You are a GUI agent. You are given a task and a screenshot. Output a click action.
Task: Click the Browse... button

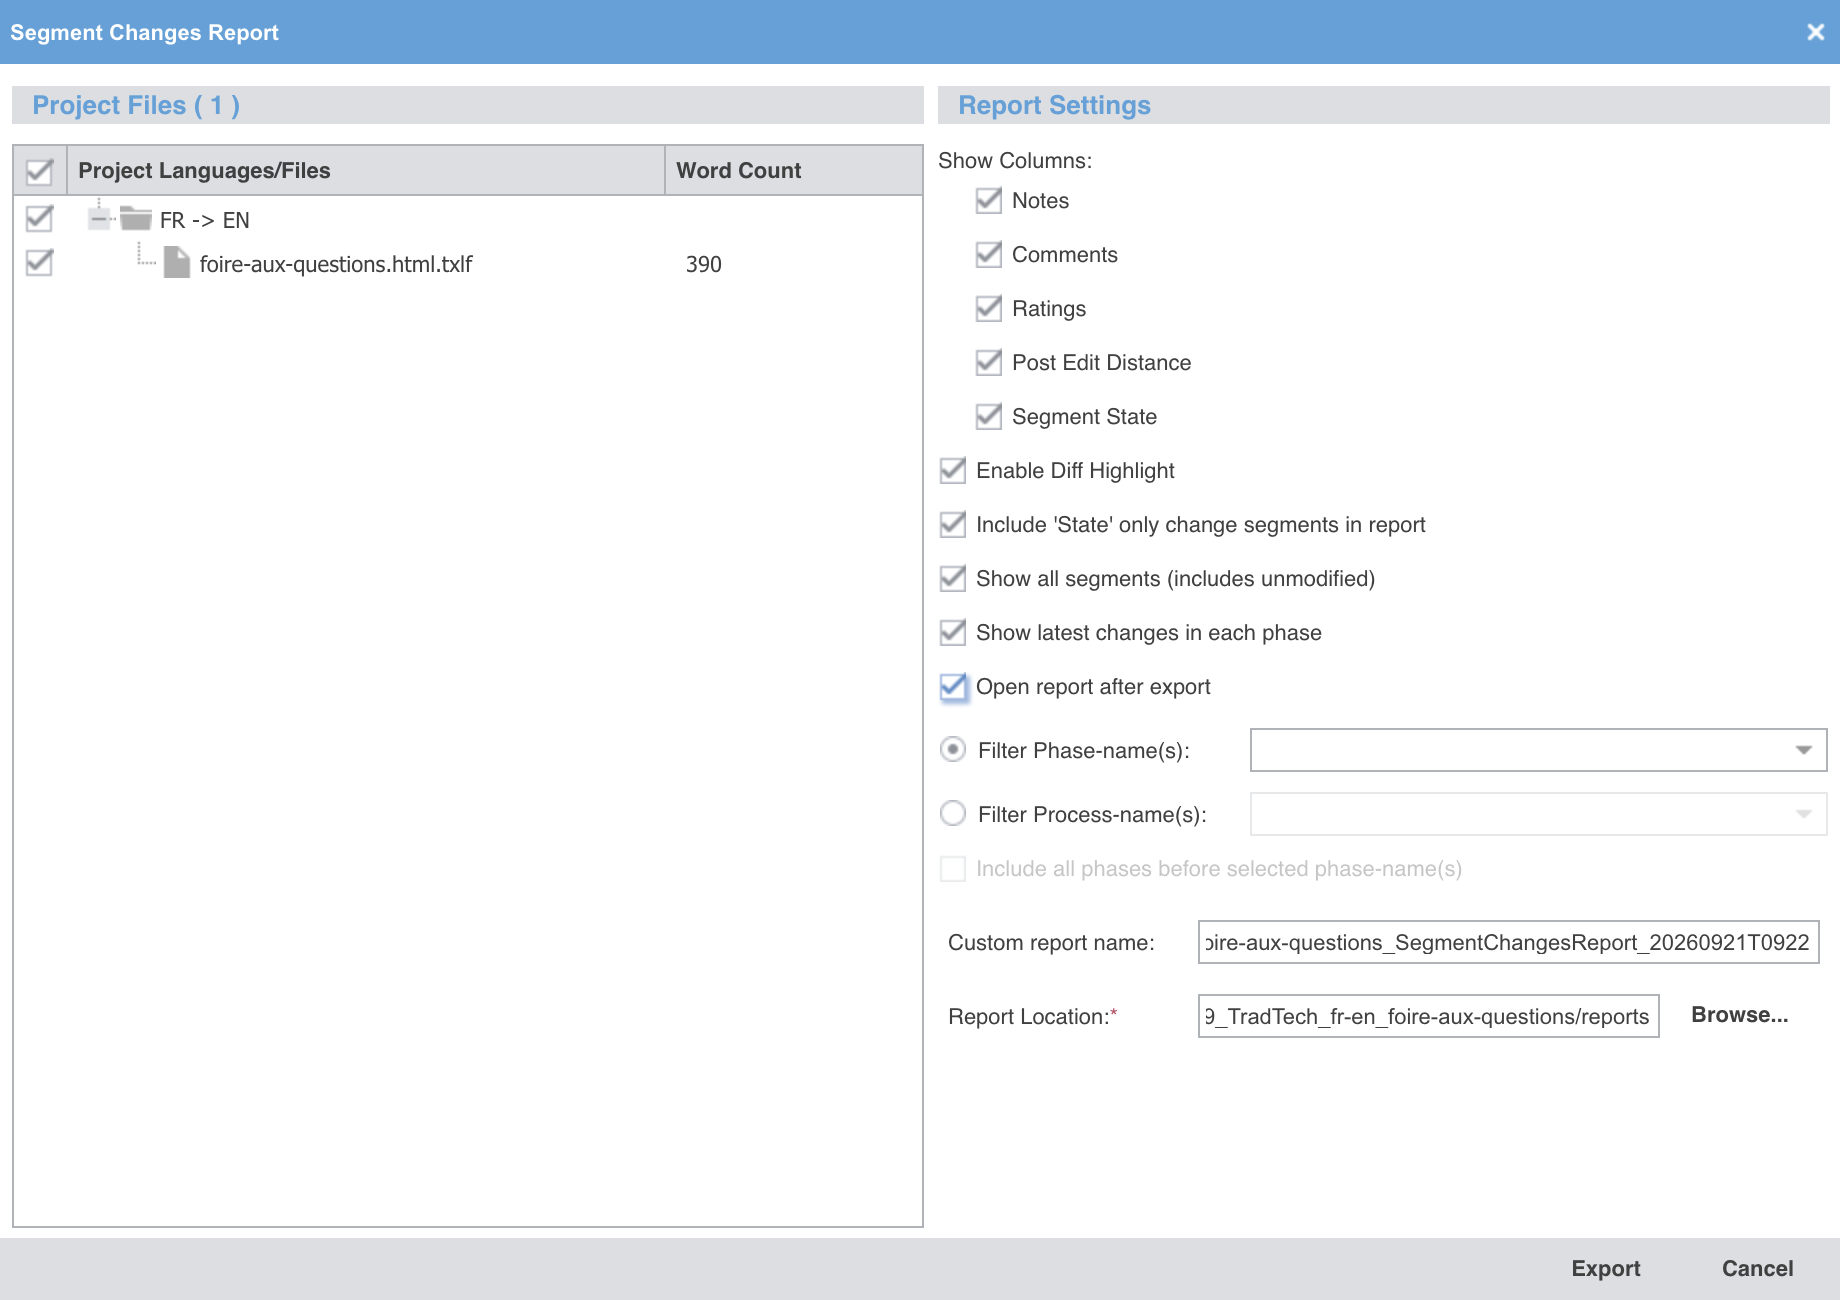tap(1739, 1015)
